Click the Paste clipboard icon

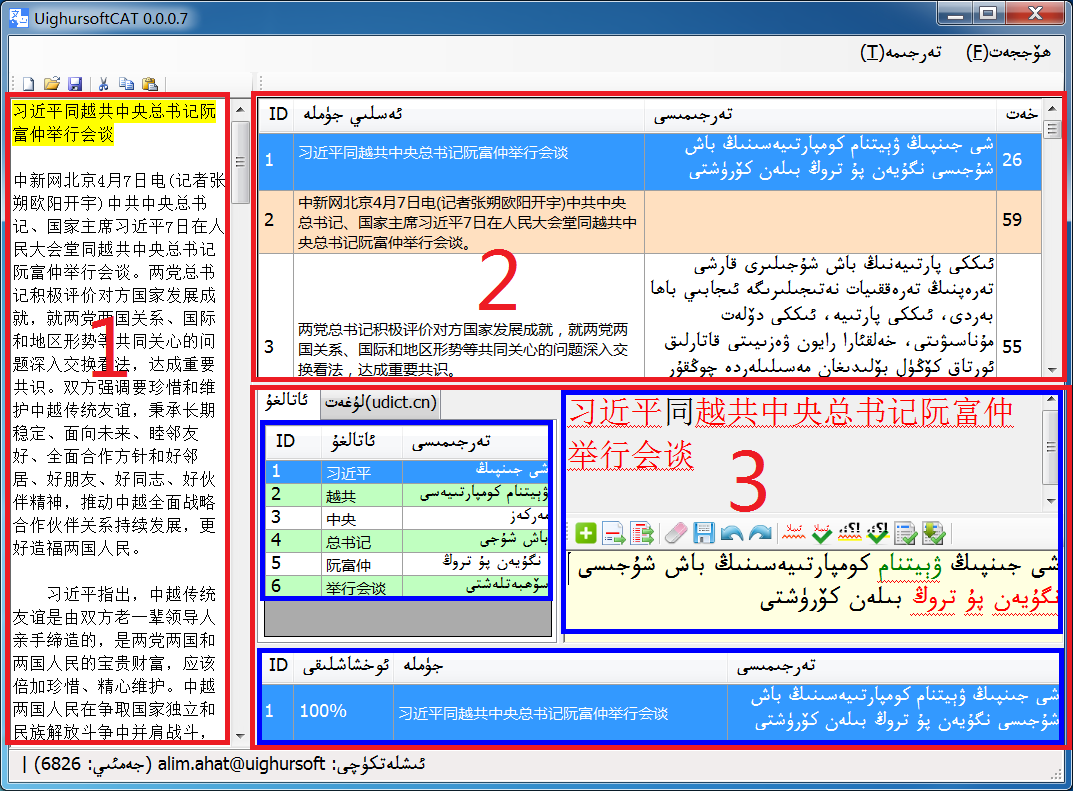tap(150, 83)
